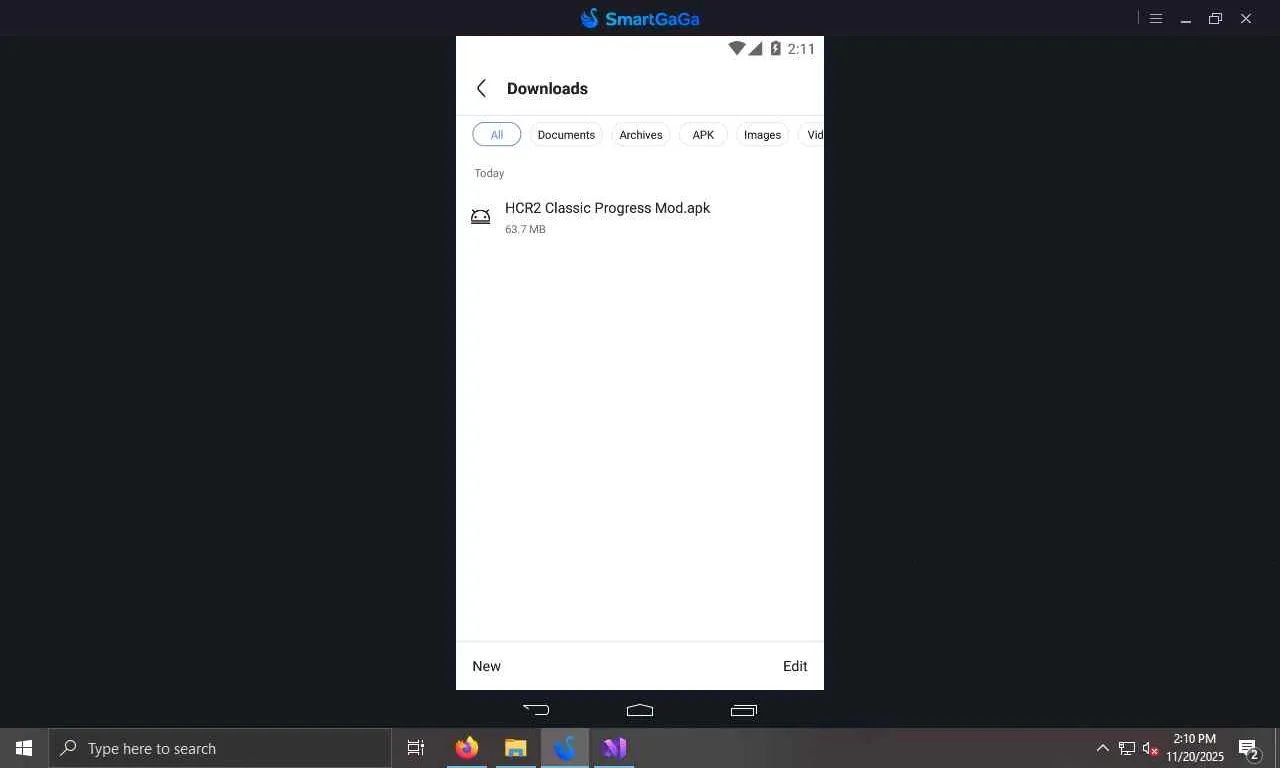The image size is (1280, 768).
Task: Open Task View on the taskbar
Action: point(416,748)
